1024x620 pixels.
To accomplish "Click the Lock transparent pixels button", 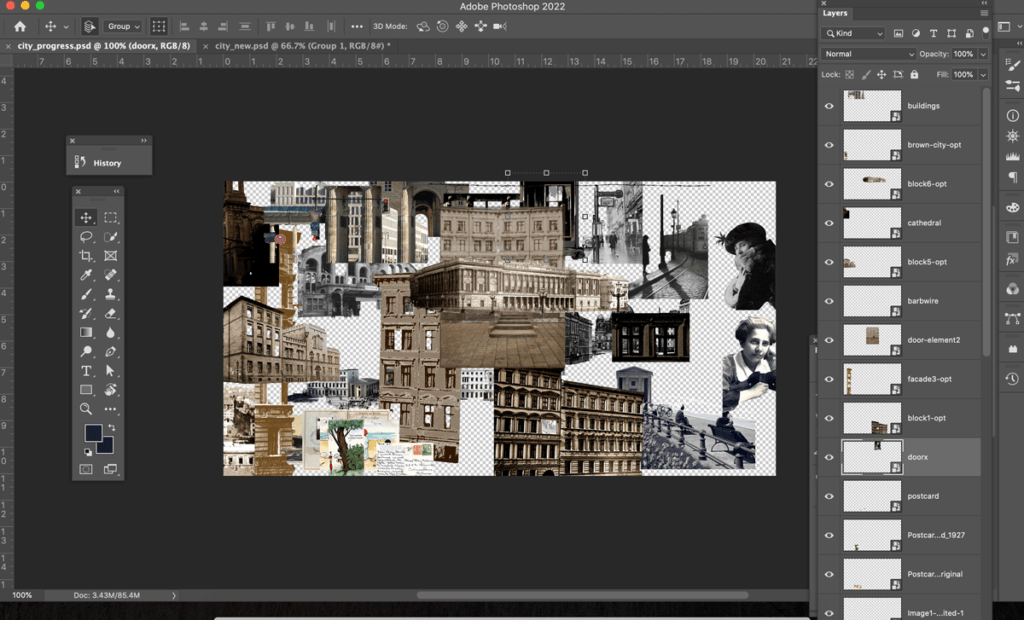I will point(850,74).
